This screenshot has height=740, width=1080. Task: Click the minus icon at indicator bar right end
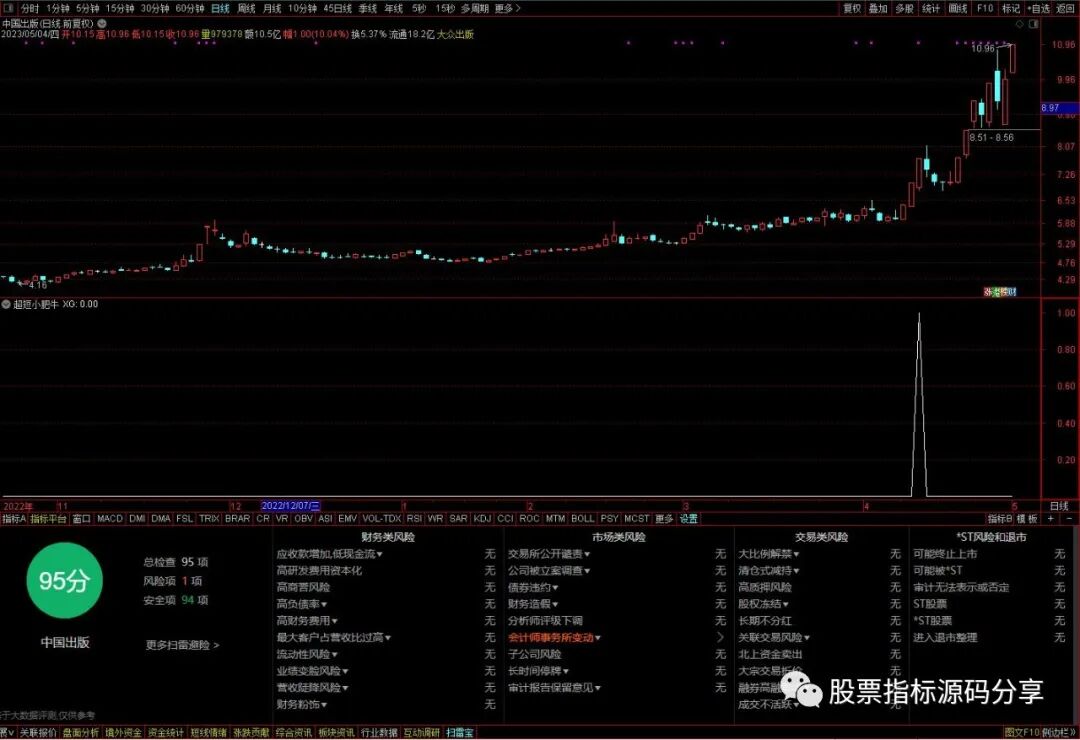[x=1069, y=518]
